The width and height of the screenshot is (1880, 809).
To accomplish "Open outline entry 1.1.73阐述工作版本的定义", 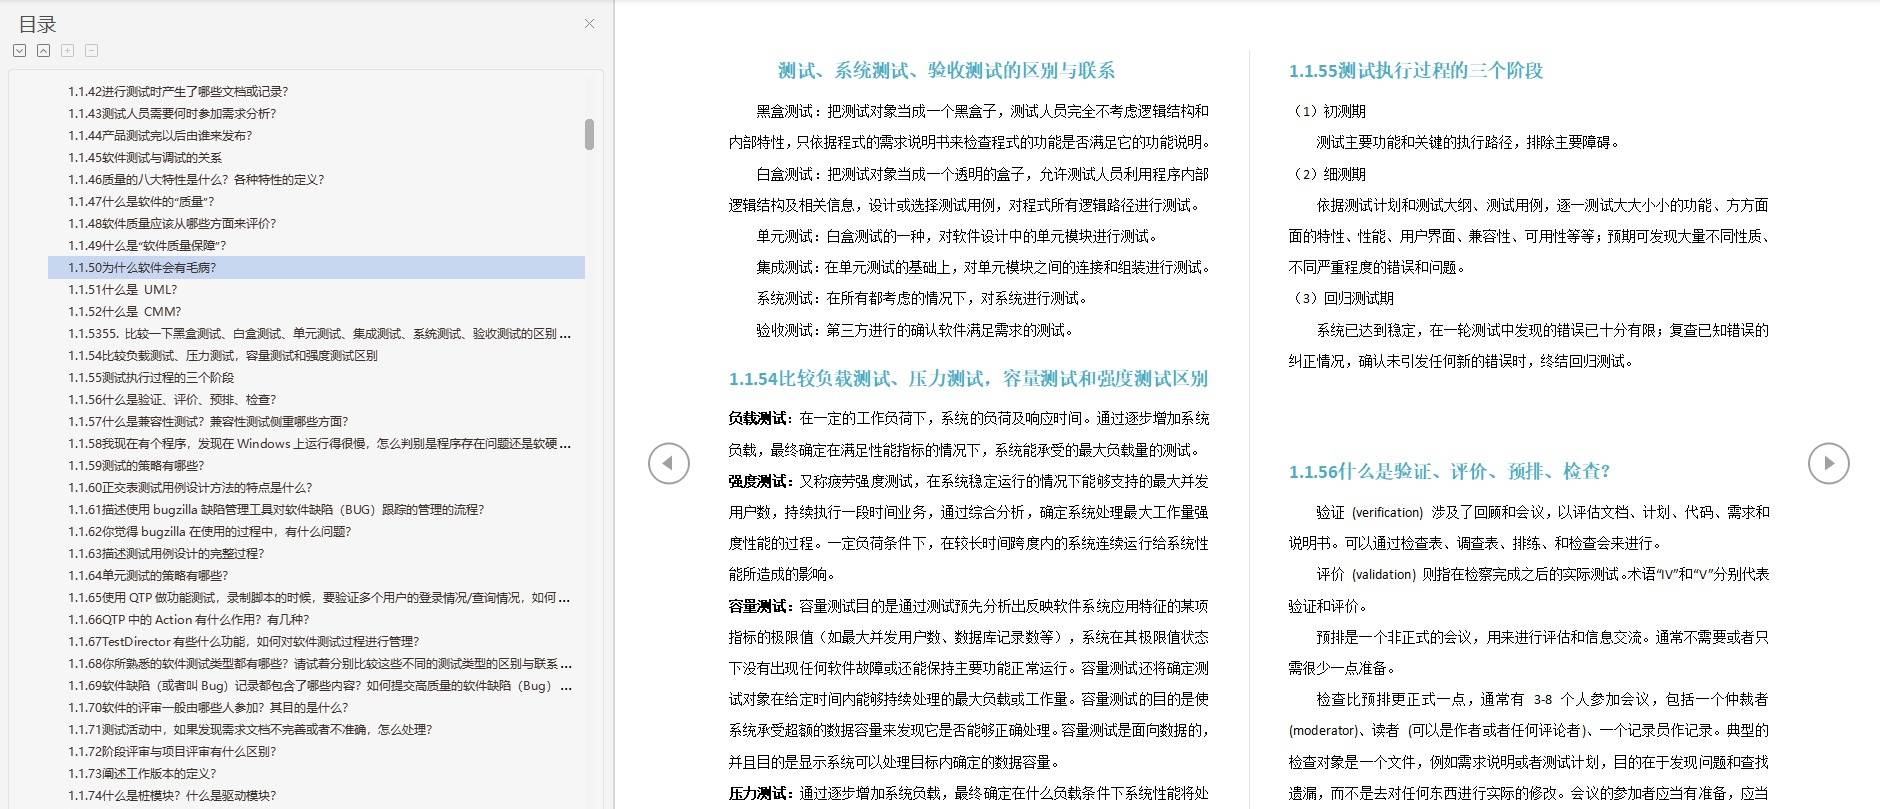I will [x=142, y=773].
